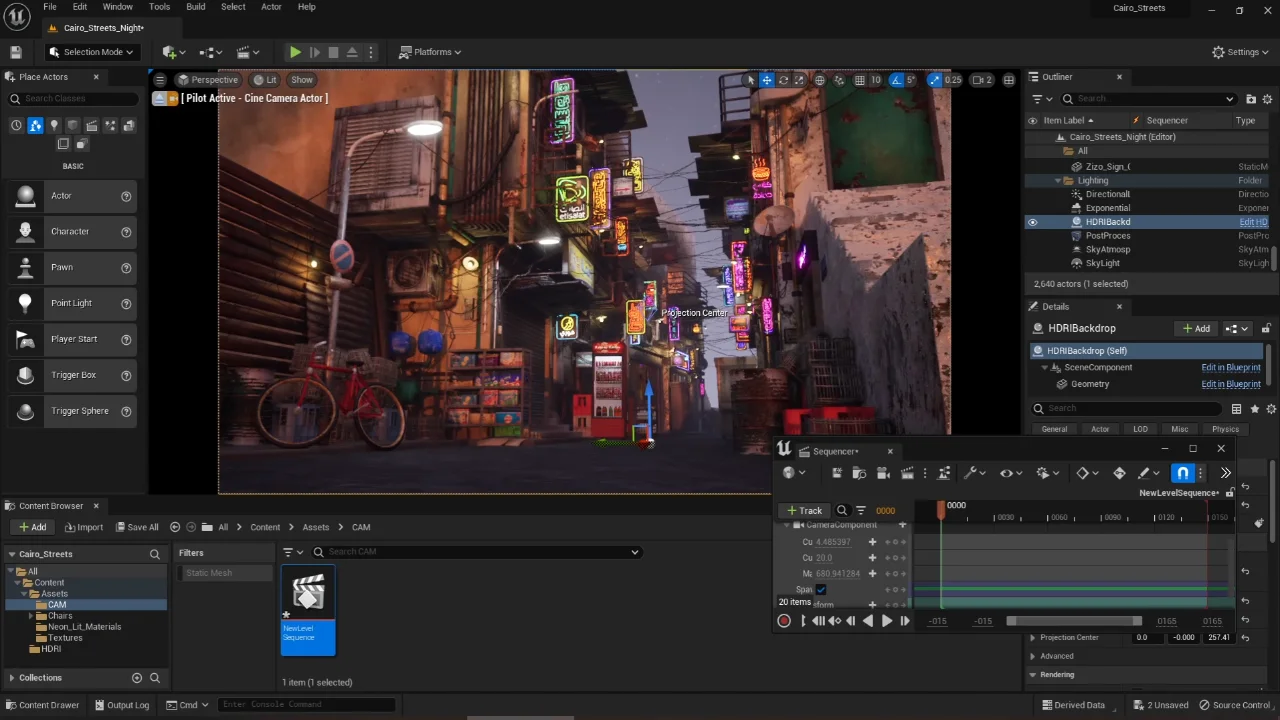The height and width of the screenshot is (720, 1280).
Task: Click the eject pilot icon in viewport
Action: [x=159, y=98]
